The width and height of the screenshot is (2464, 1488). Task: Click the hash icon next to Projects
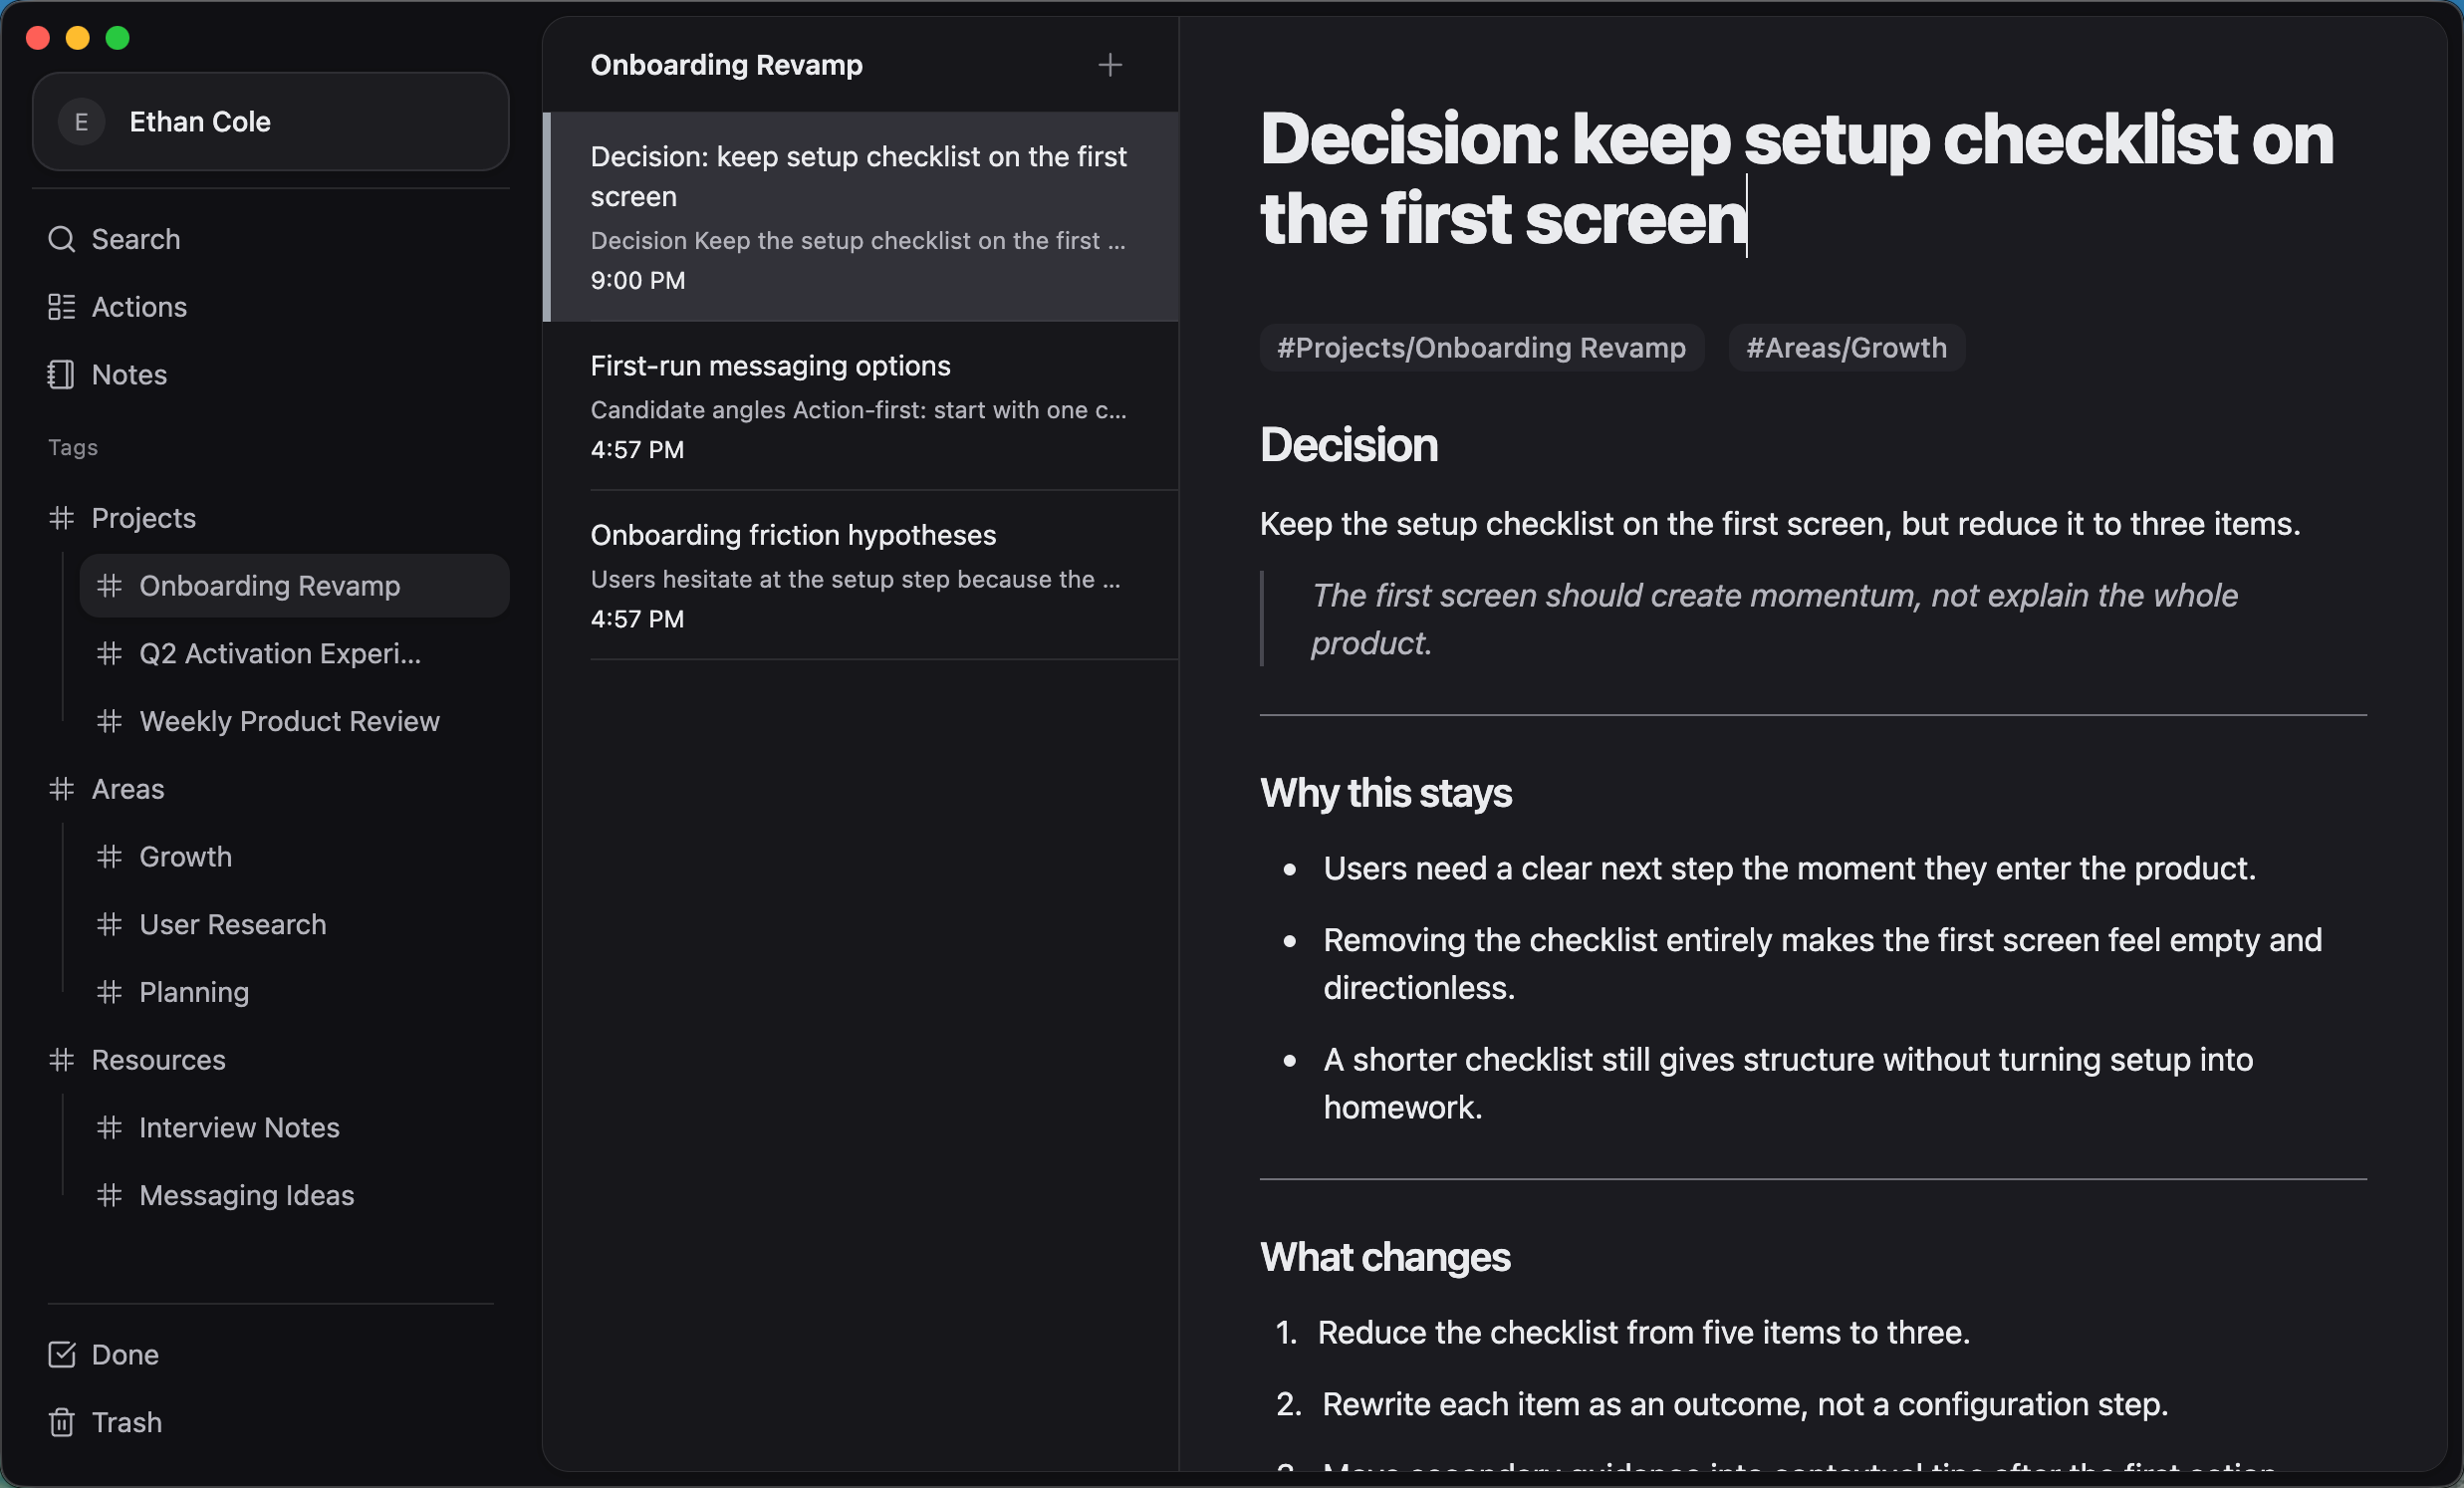pyautogui.click(x=60, y=518)
